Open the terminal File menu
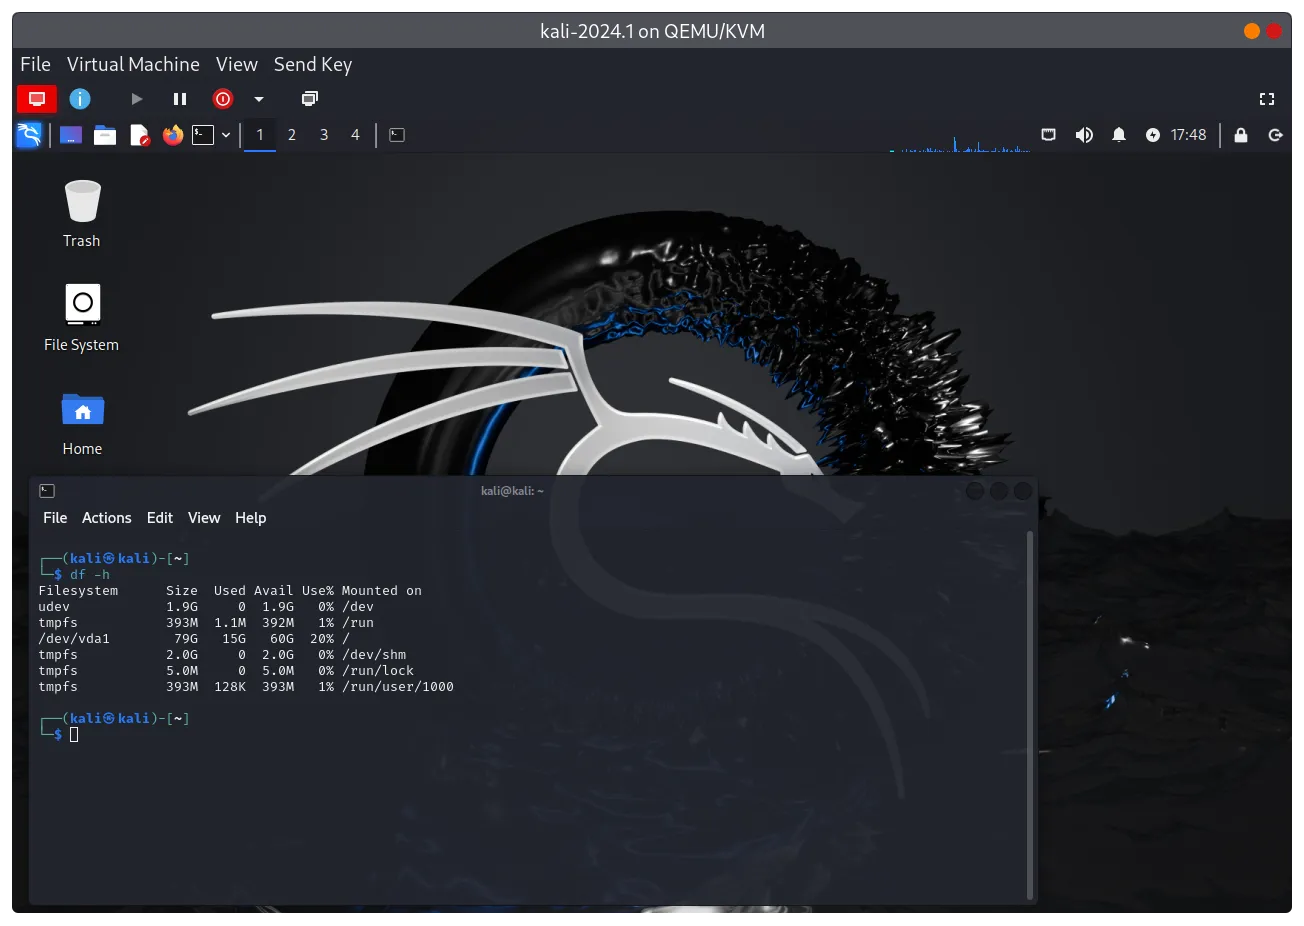1304x926 pixels. [x=55, y=518]
